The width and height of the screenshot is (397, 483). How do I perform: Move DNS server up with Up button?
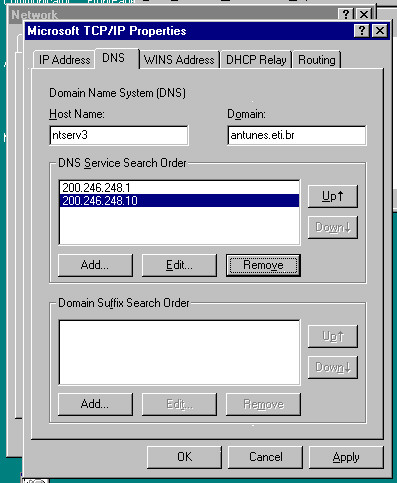click(333, 196)
